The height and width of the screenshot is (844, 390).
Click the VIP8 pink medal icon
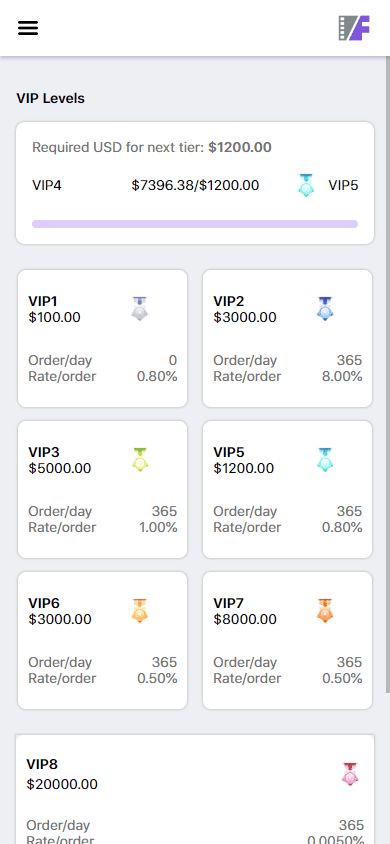[350, 774]
